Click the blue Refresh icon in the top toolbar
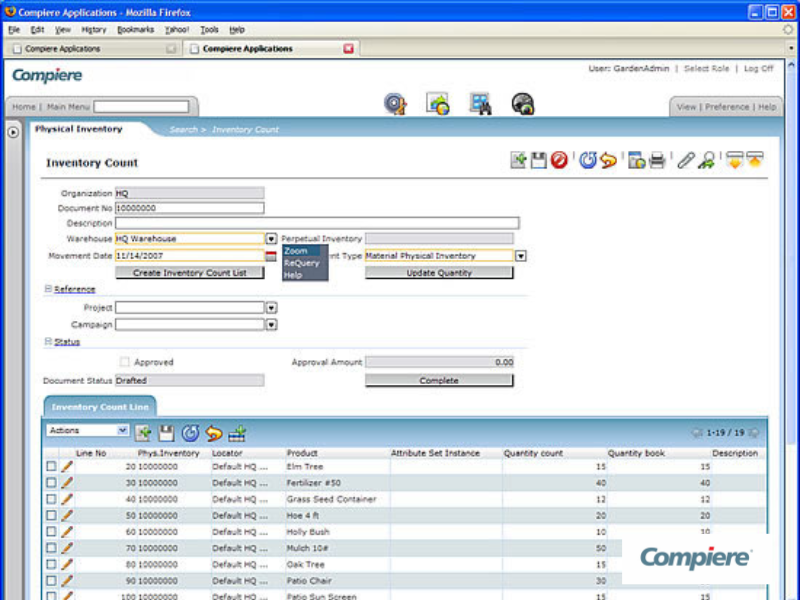The image size is (800, 600). point(588,161)
